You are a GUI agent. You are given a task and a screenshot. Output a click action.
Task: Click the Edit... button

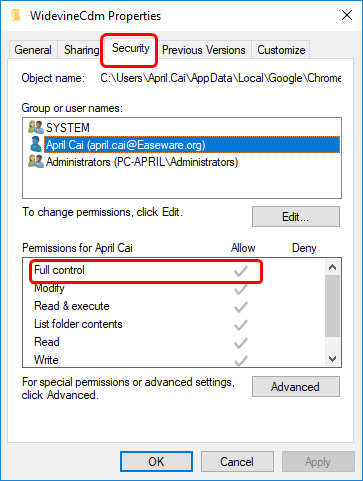pos(296,217)
